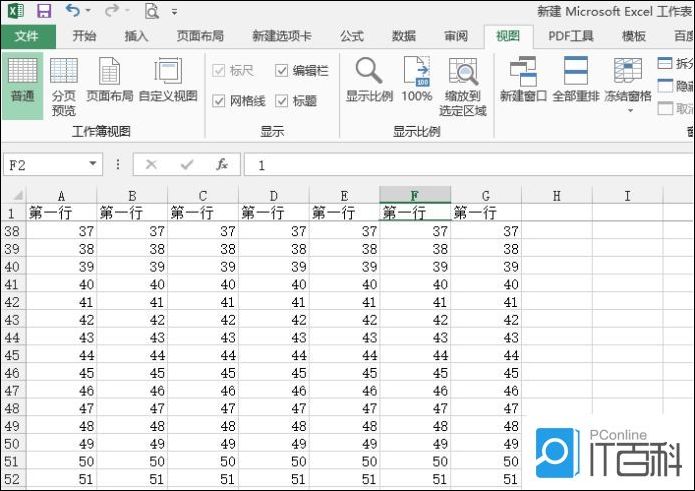Image resolution: width=695 pixels, height=491 pixels.
Task: Select row header 52
Action: click(13, 479)
